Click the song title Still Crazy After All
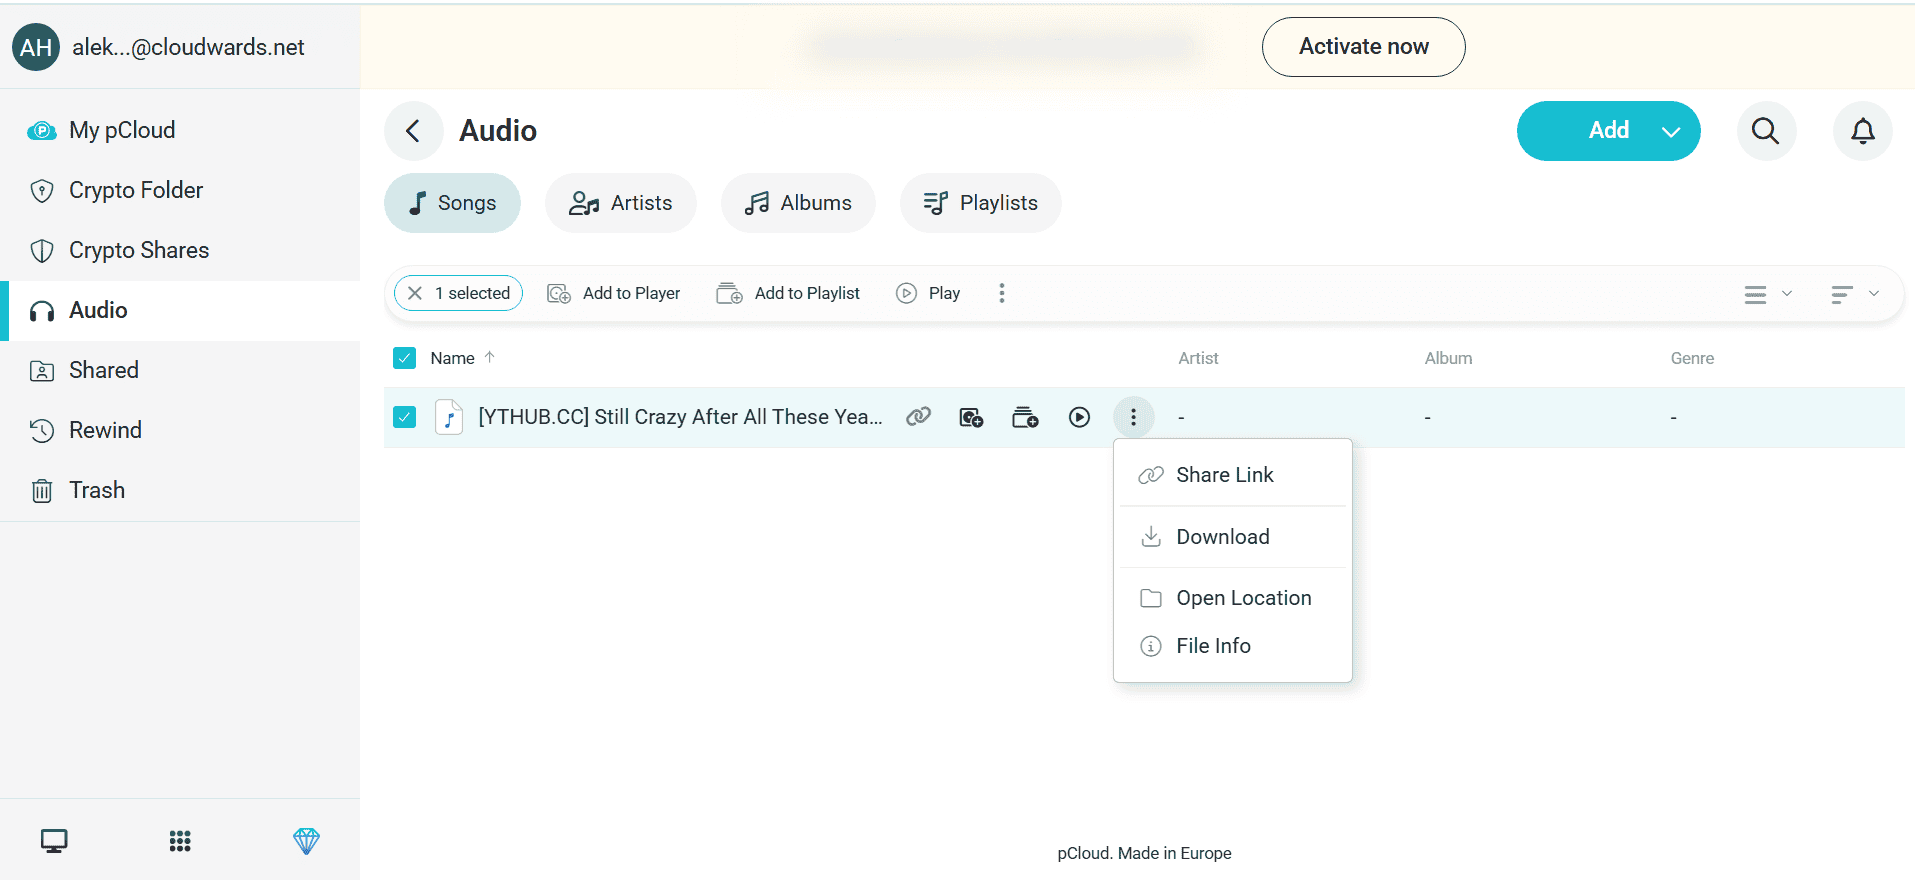The width and height of the screenshot is (1915, 880). point(680,417)
